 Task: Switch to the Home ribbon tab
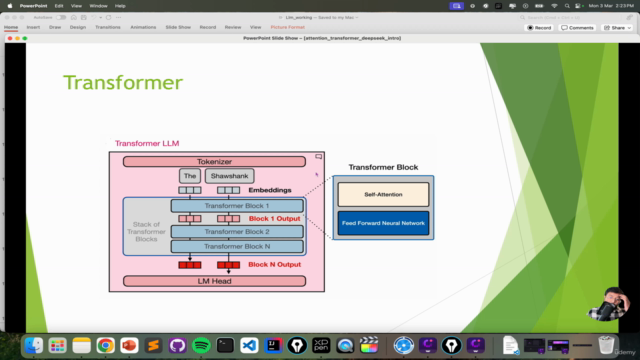coord(11,27)
